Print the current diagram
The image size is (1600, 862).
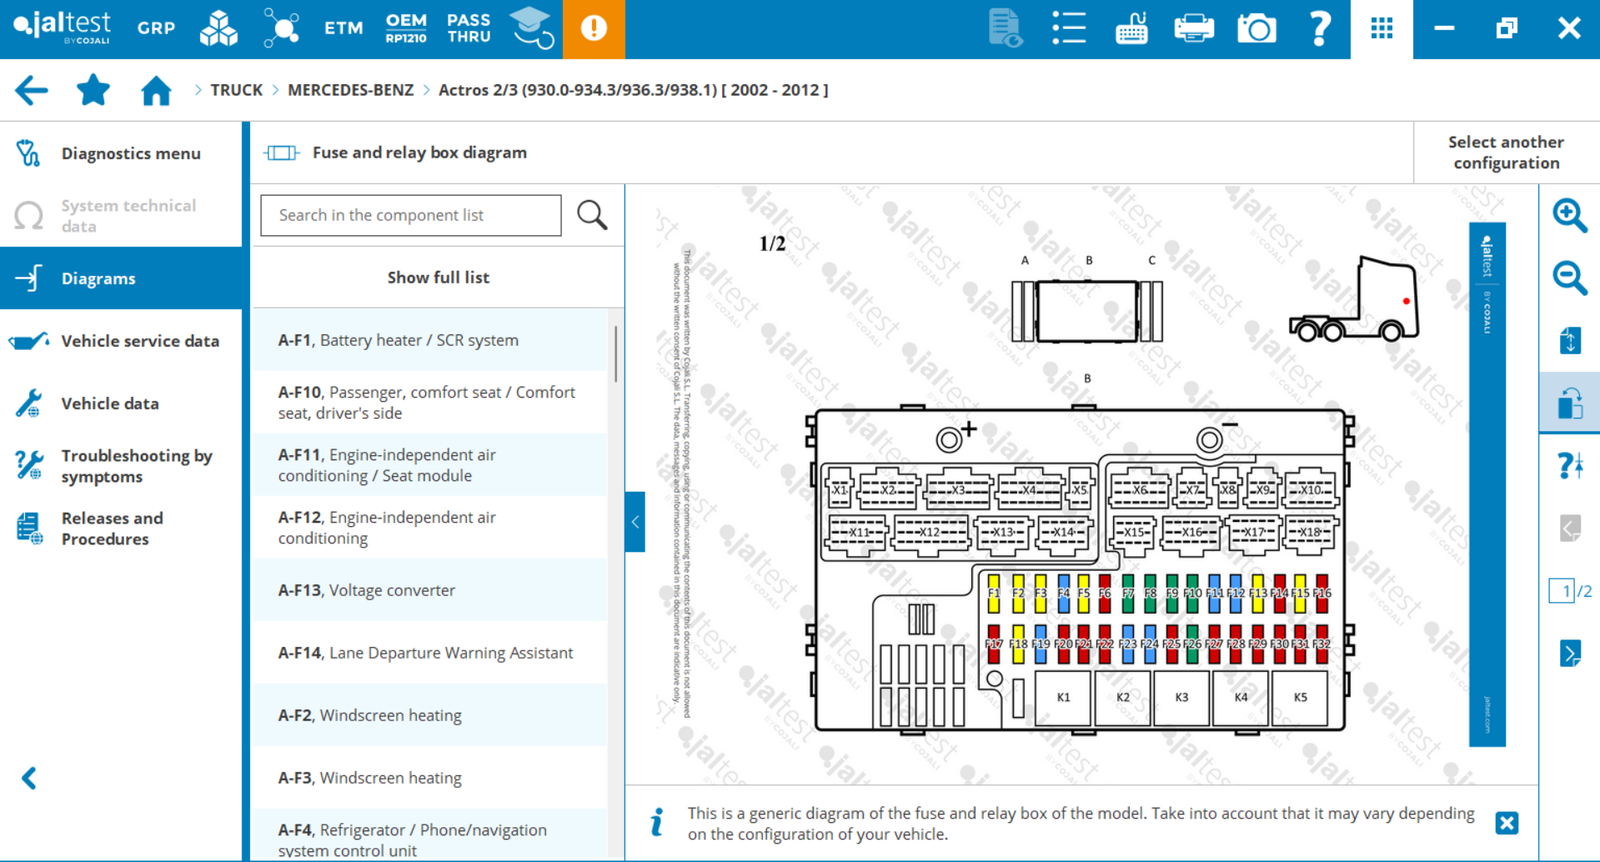point(1194,28)
